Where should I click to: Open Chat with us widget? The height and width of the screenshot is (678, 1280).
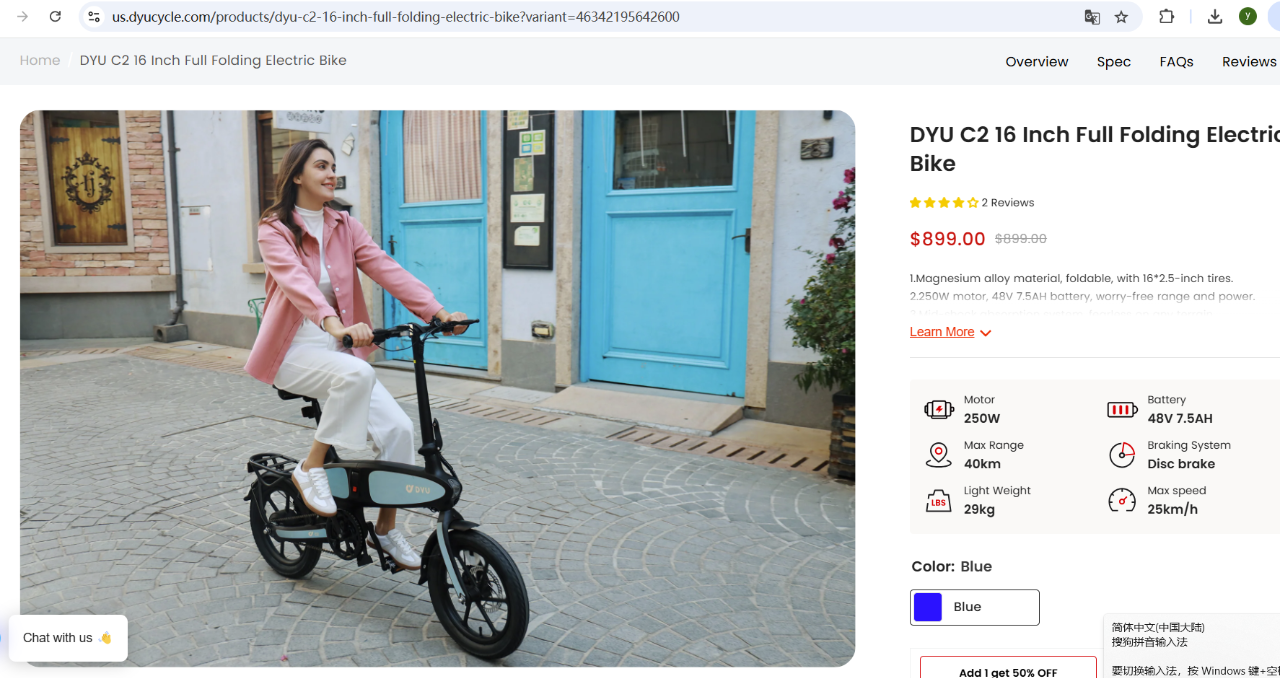click(x=68, y=638)
